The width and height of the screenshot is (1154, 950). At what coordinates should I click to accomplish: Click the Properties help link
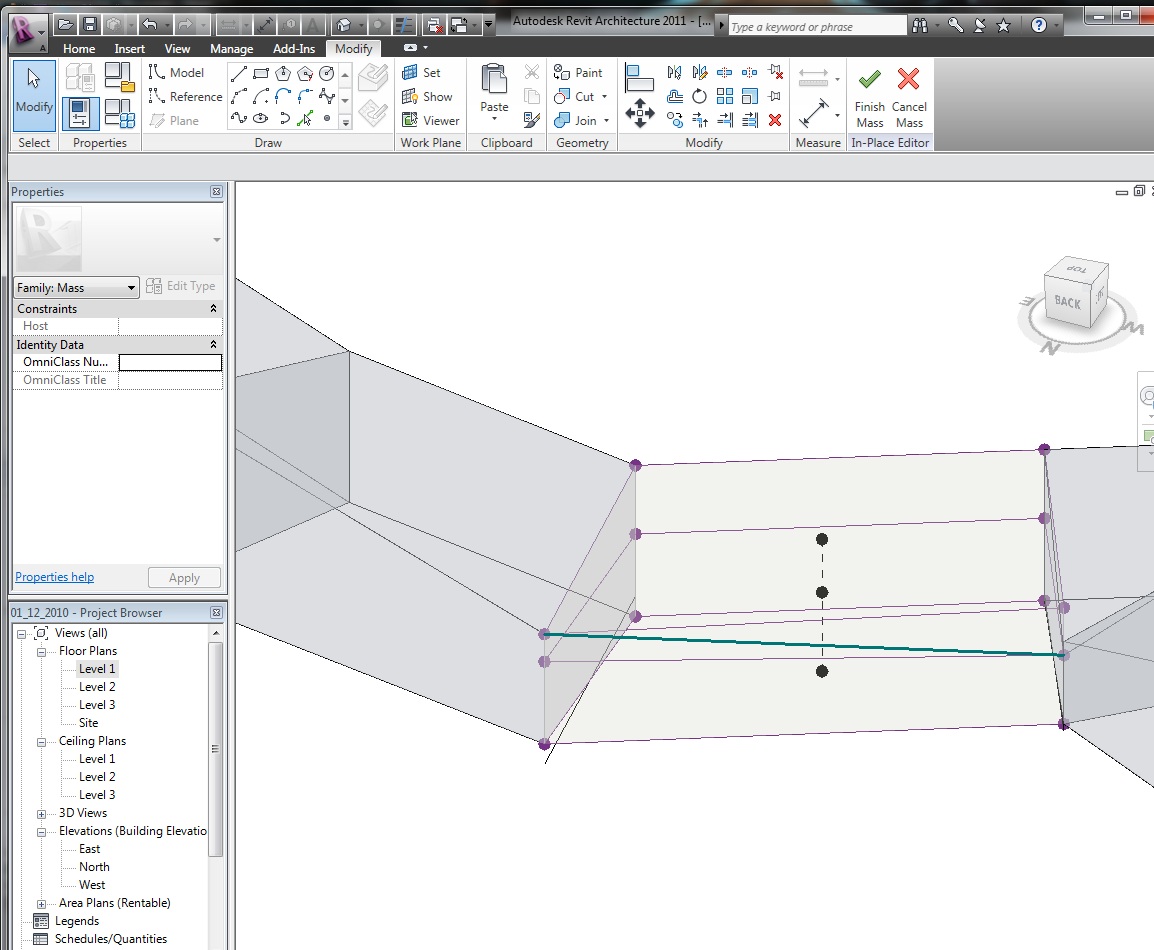pyautogui.click(x=54, y=577)
